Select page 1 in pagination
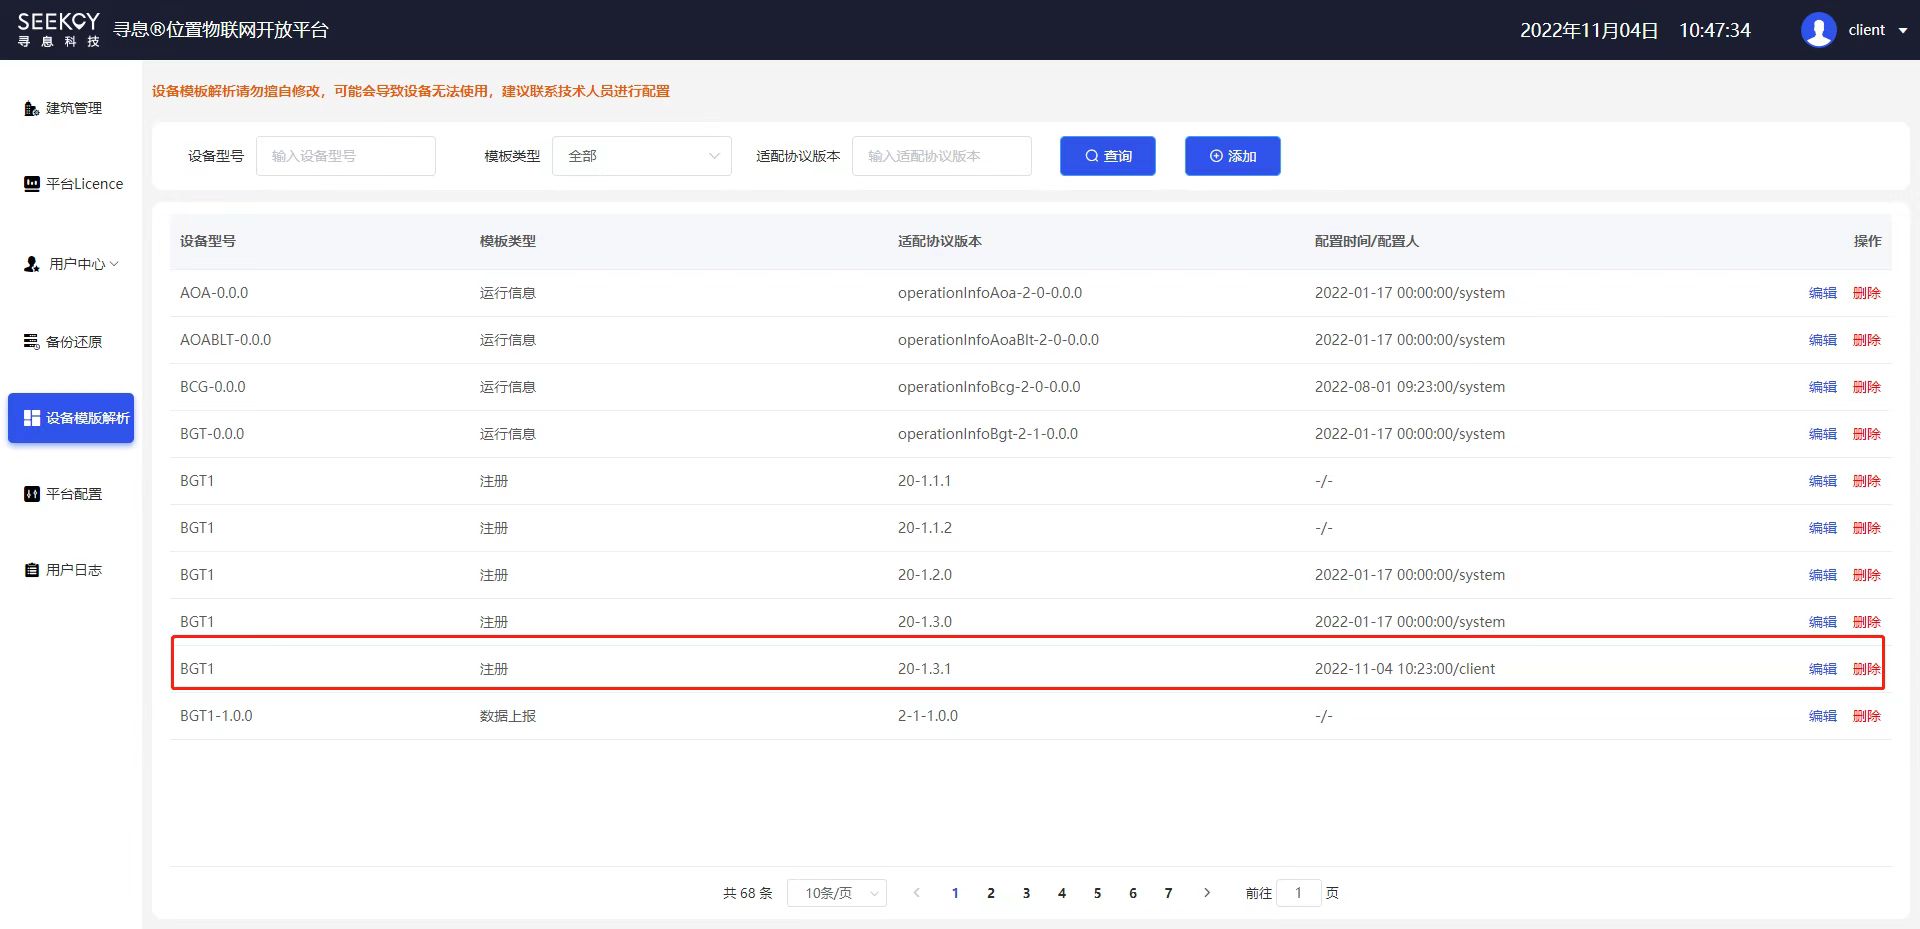This screenshot has width=1920, height=929. 955,893
